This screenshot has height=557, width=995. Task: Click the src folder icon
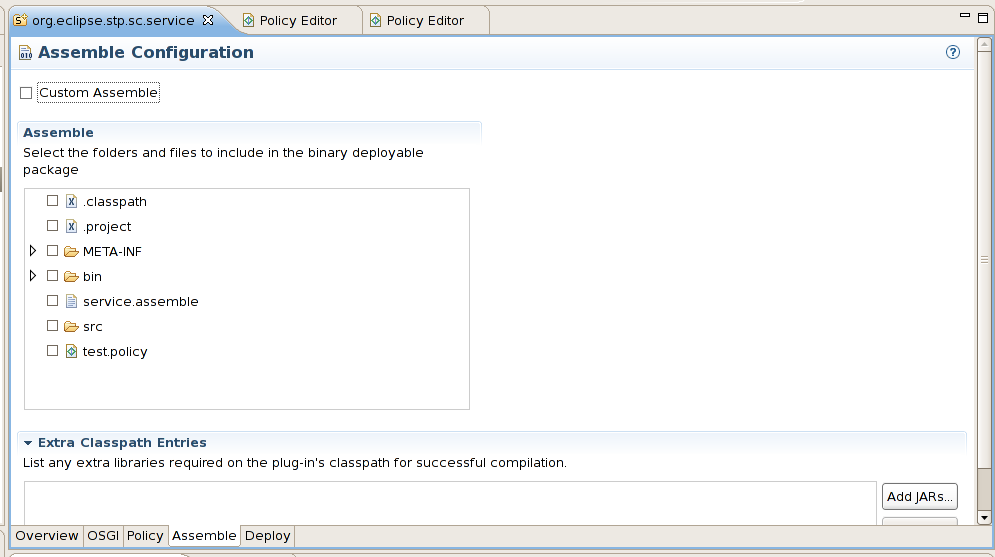(71, 326)
